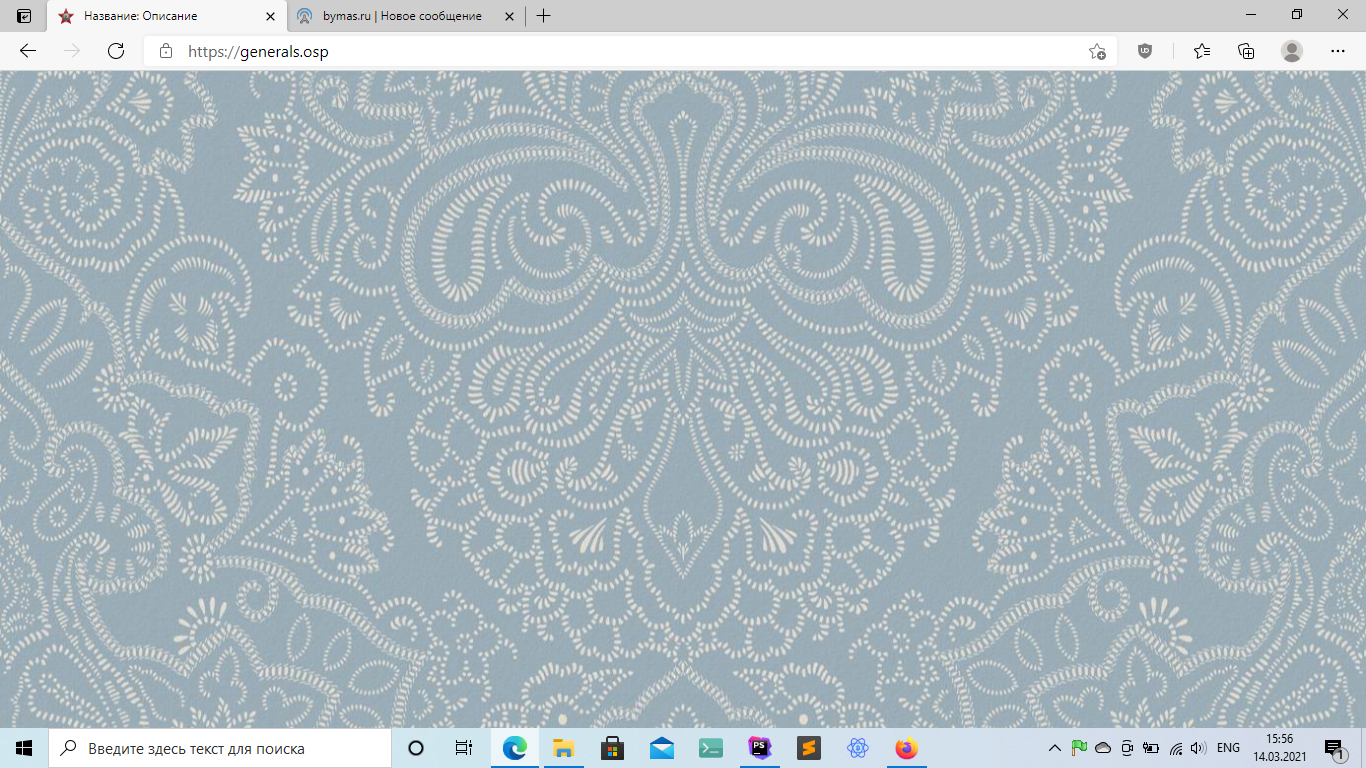Screen dimensions: 1366x768
Task: Switch to the 'bymas.ru | Новое сообщение' tab
Action: pyautogui.click(x=408, y=16)
